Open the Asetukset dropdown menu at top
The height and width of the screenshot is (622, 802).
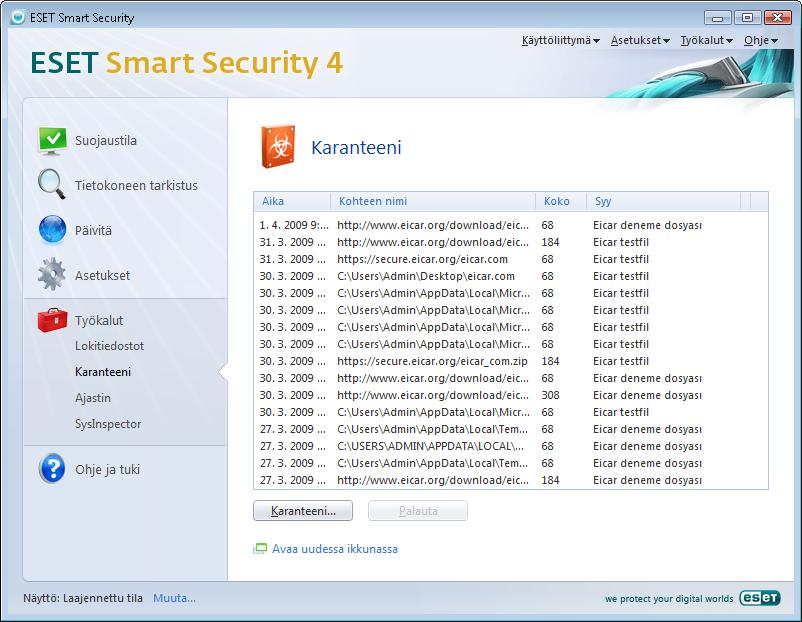point(640,40)
